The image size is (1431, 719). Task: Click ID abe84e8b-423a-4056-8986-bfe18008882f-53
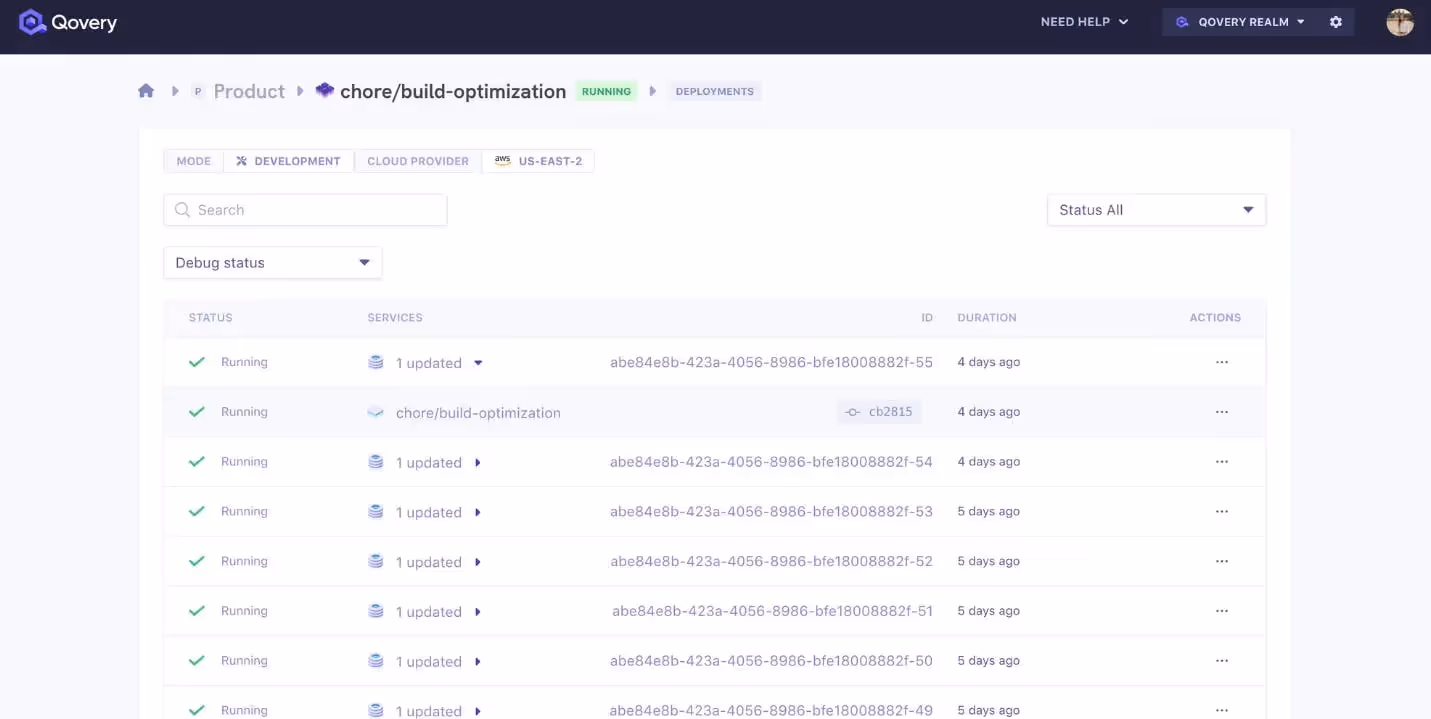[x=771, y=511]
